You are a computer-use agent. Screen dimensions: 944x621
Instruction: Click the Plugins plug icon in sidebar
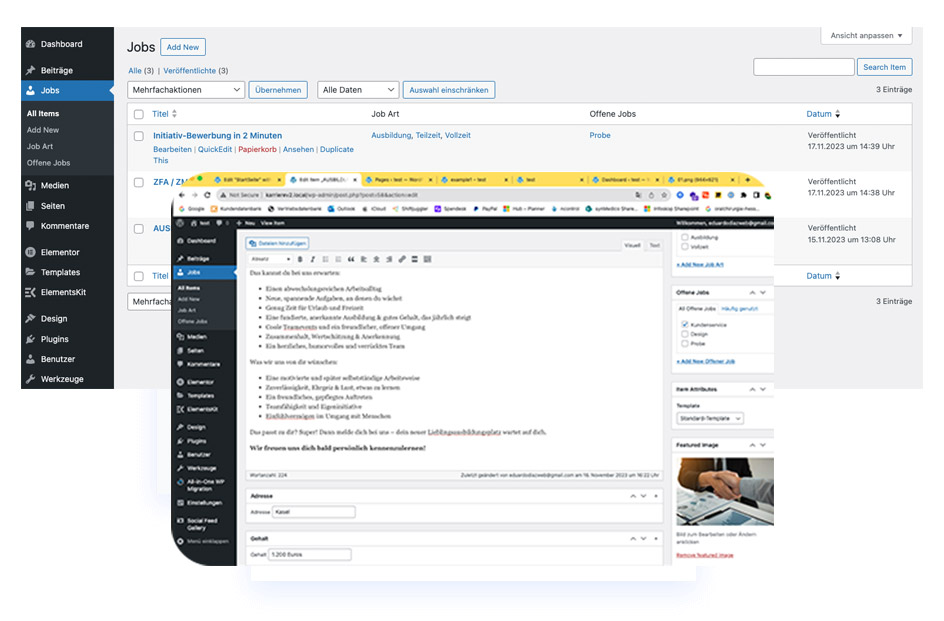pos(31,339)
